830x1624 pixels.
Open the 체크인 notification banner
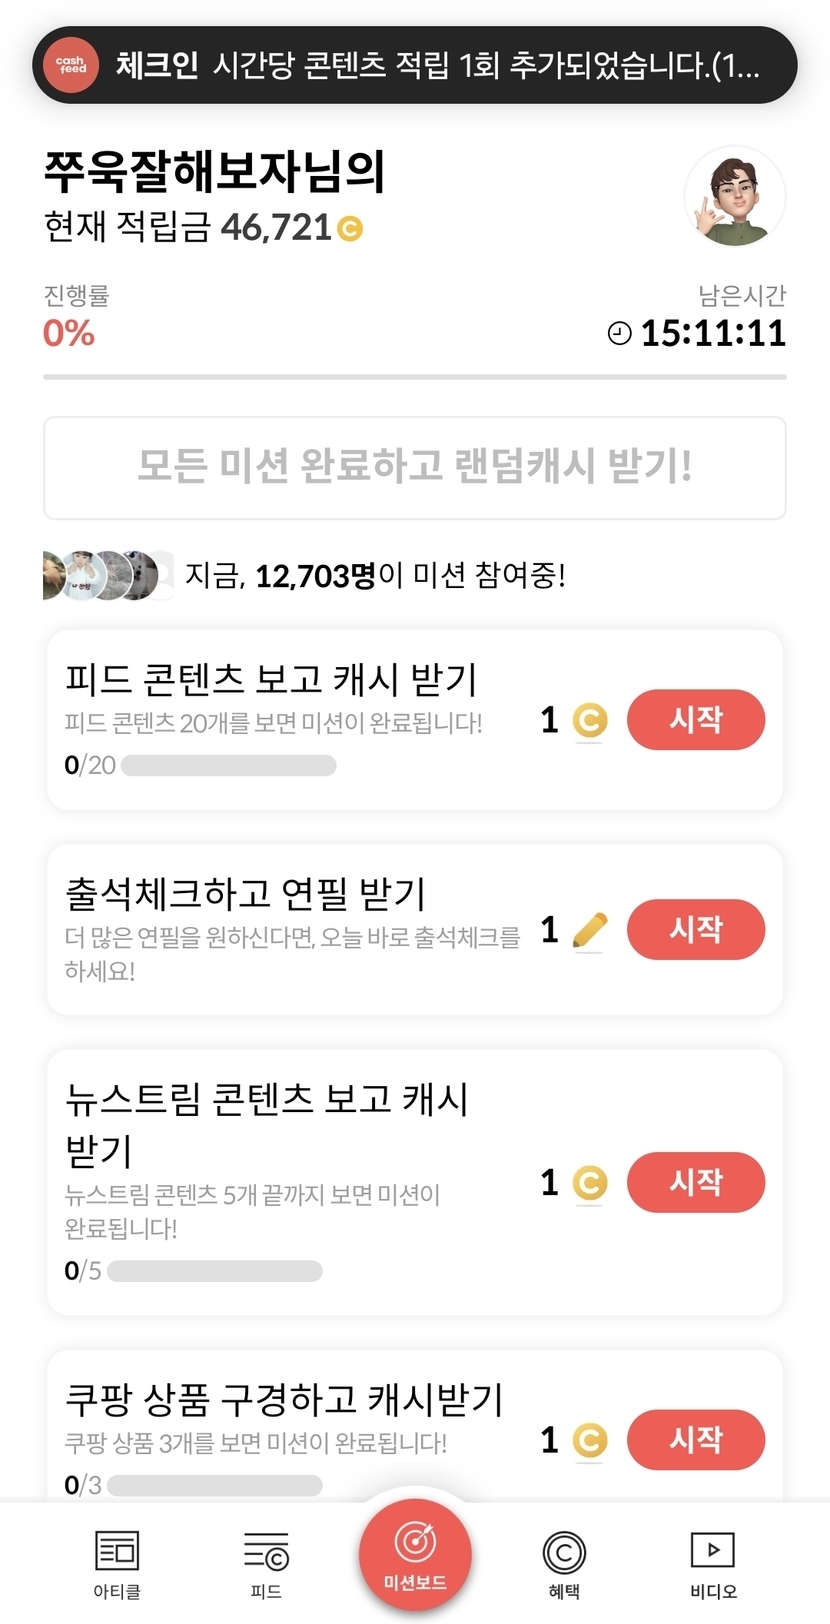(440, 66)
